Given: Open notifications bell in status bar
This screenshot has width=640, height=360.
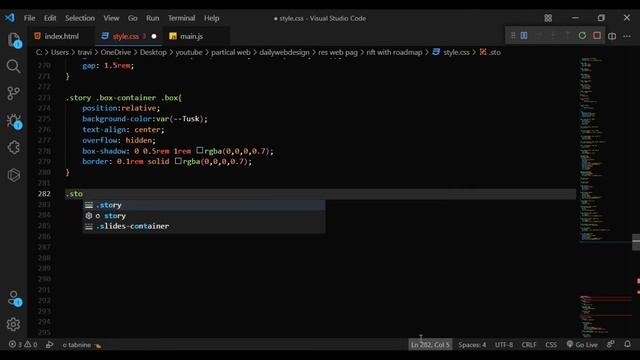Looking at the screenshot, I should [x=627, y=344].
